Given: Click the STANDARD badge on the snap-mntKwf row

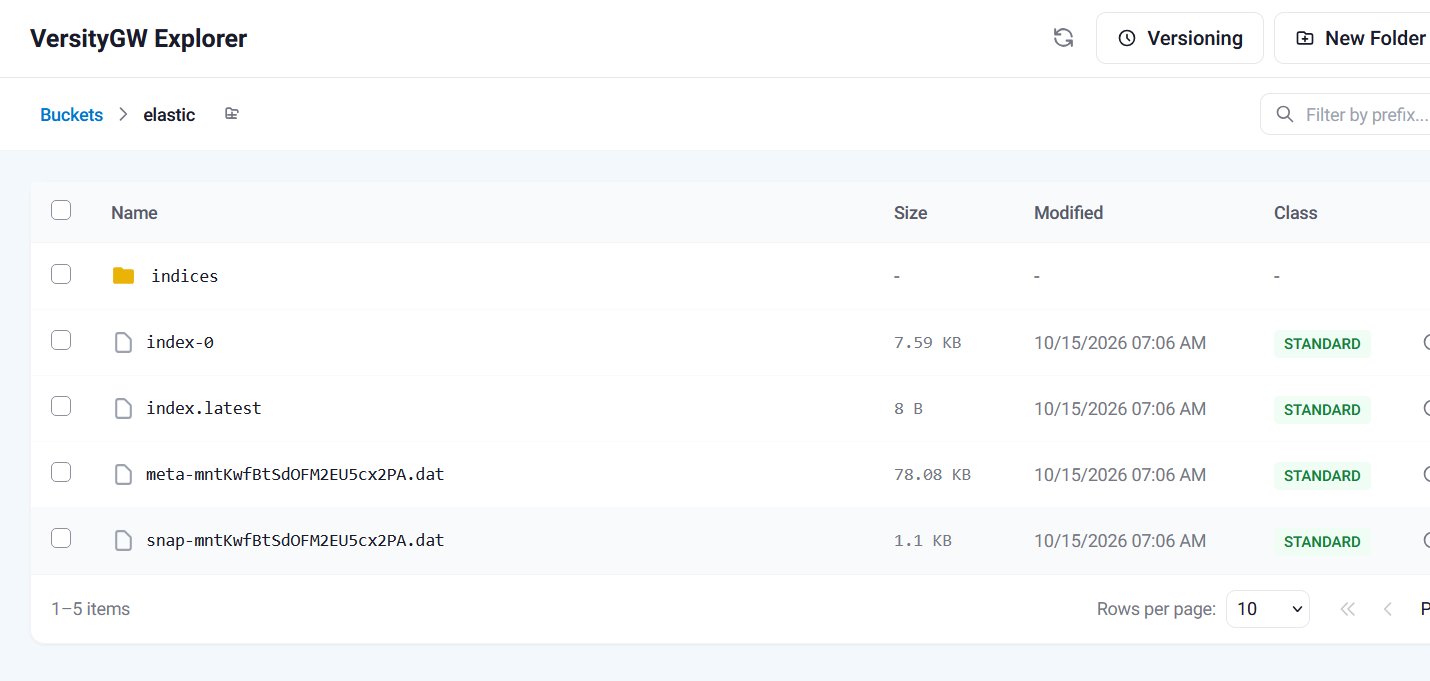Looking at the screenshot, I should [x=1322, y=541].
